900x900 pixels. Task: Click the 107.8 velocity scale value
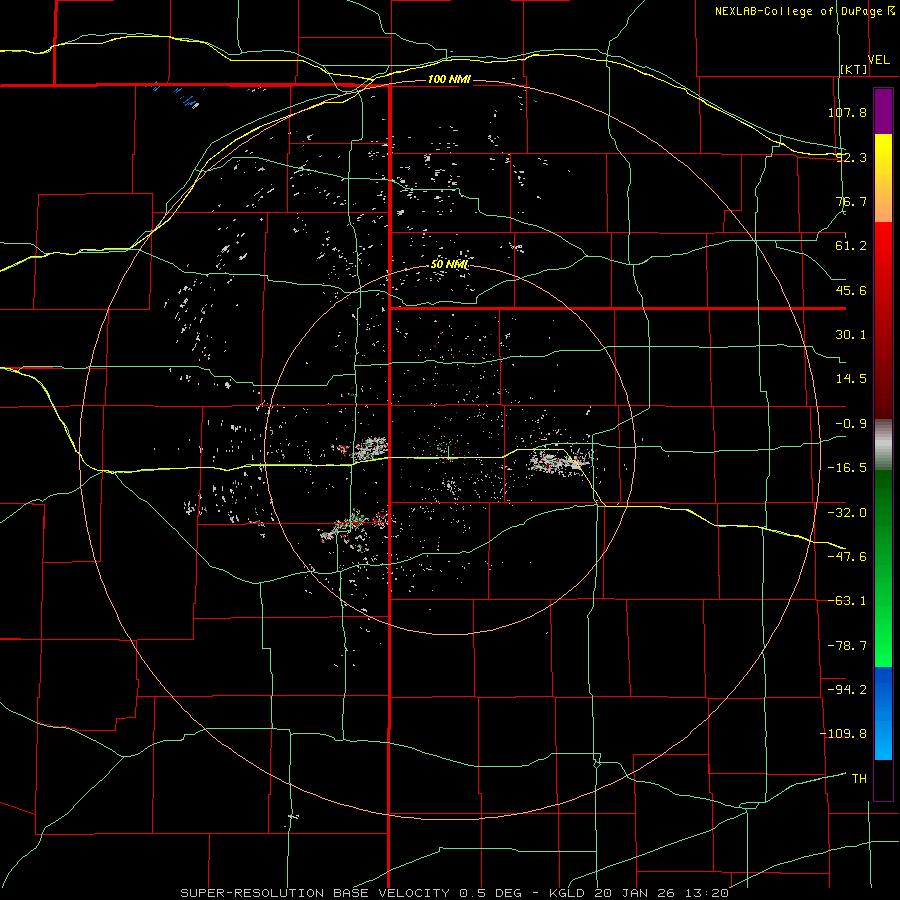click(847, 112)
